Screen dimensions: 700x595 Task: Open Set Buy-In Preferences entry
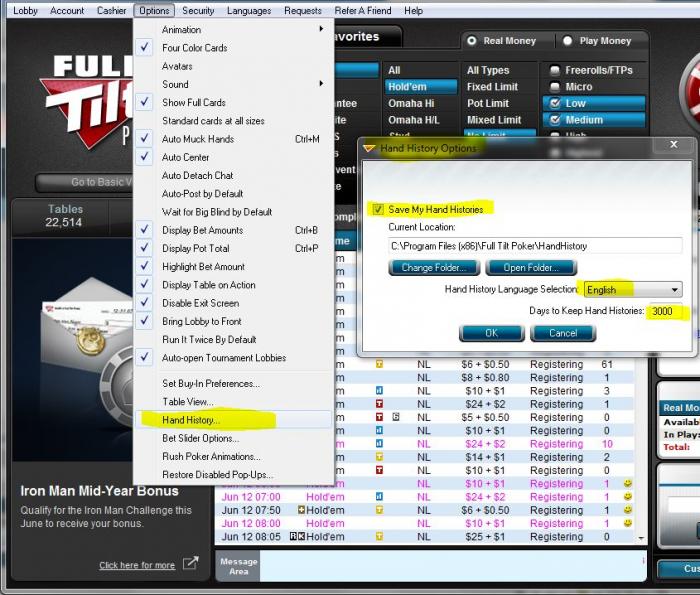pos(234,383)
